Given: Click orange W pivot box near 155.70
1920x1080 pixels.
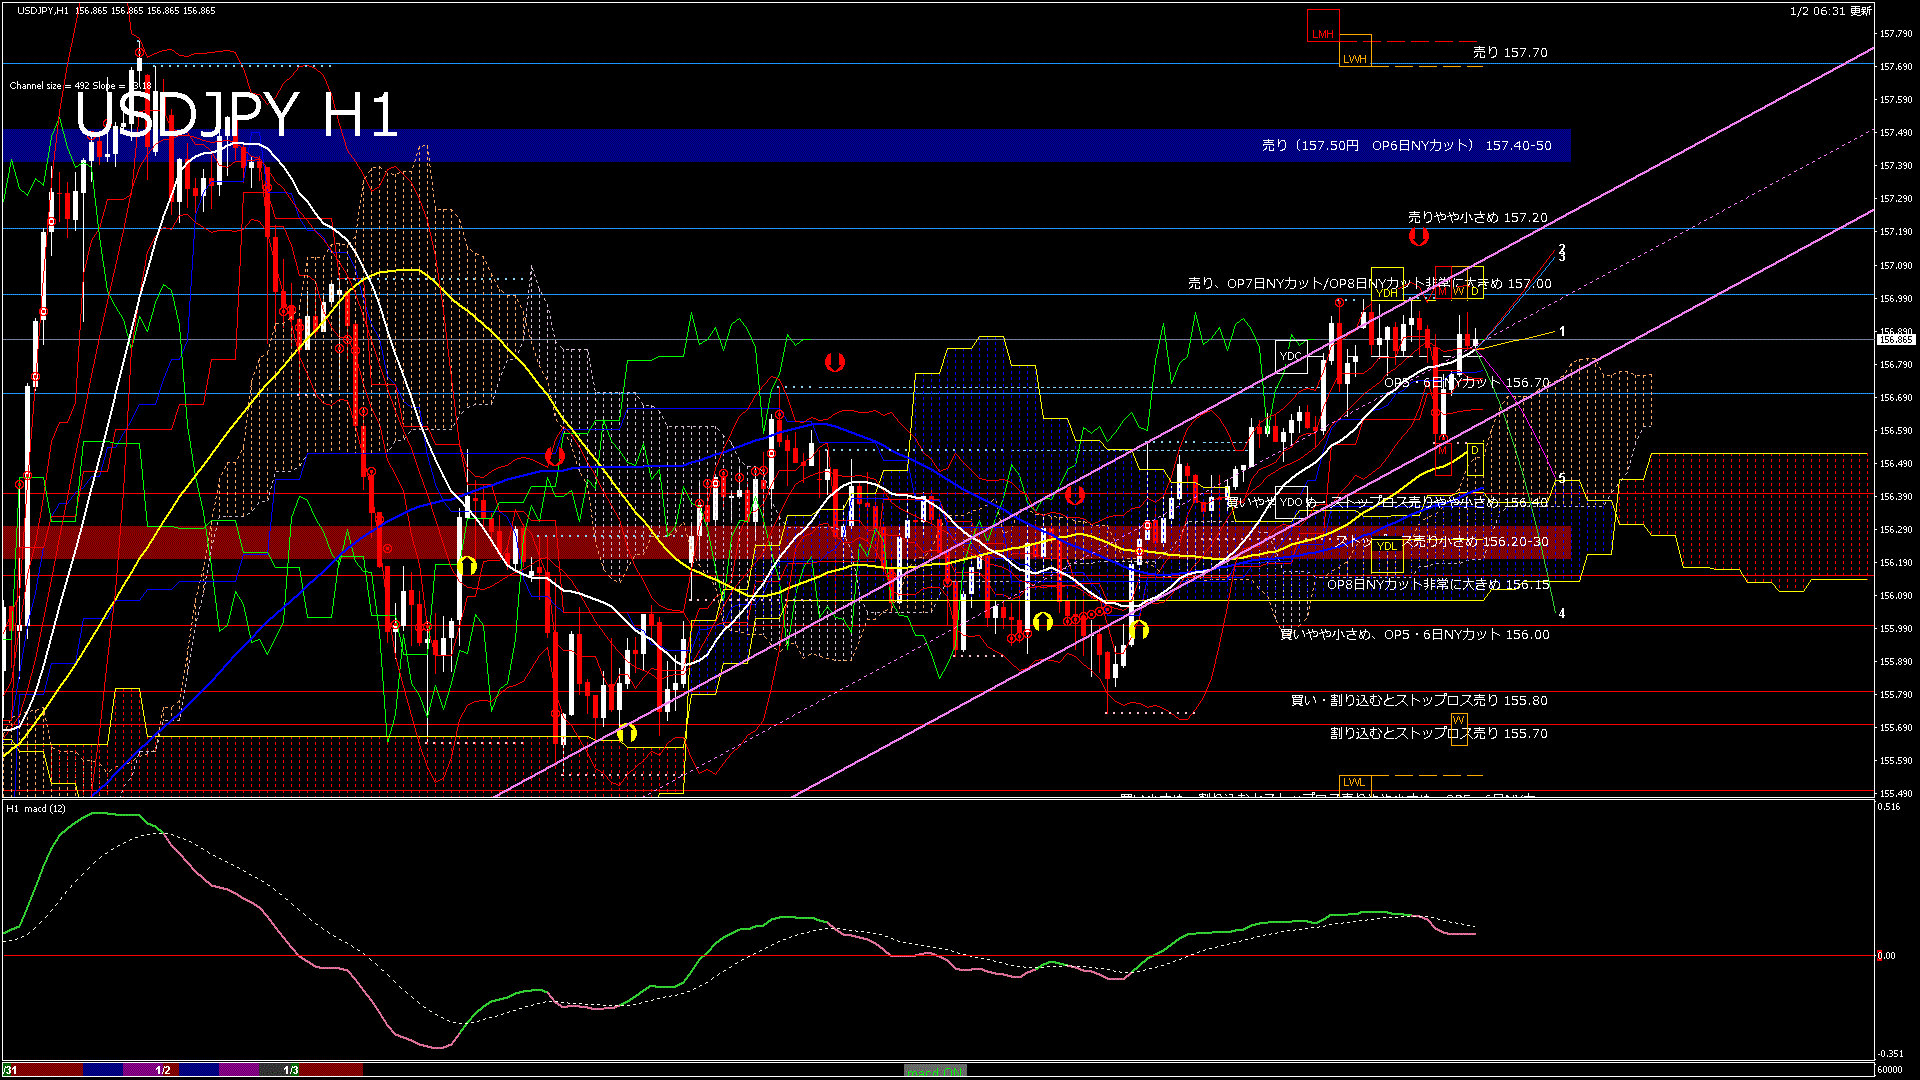Looking at the screenshot, I should (x=1458, y=721).
